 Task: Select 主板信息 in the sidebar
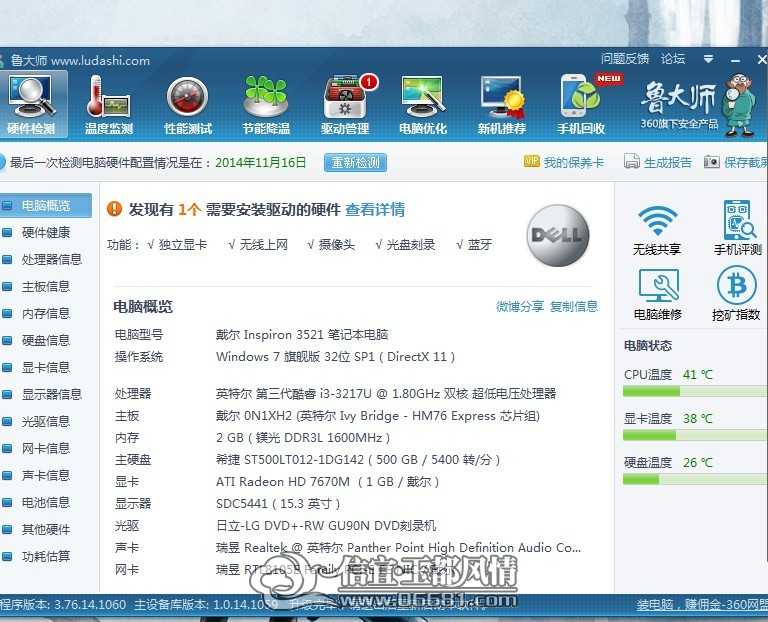[x=46, y=287]
